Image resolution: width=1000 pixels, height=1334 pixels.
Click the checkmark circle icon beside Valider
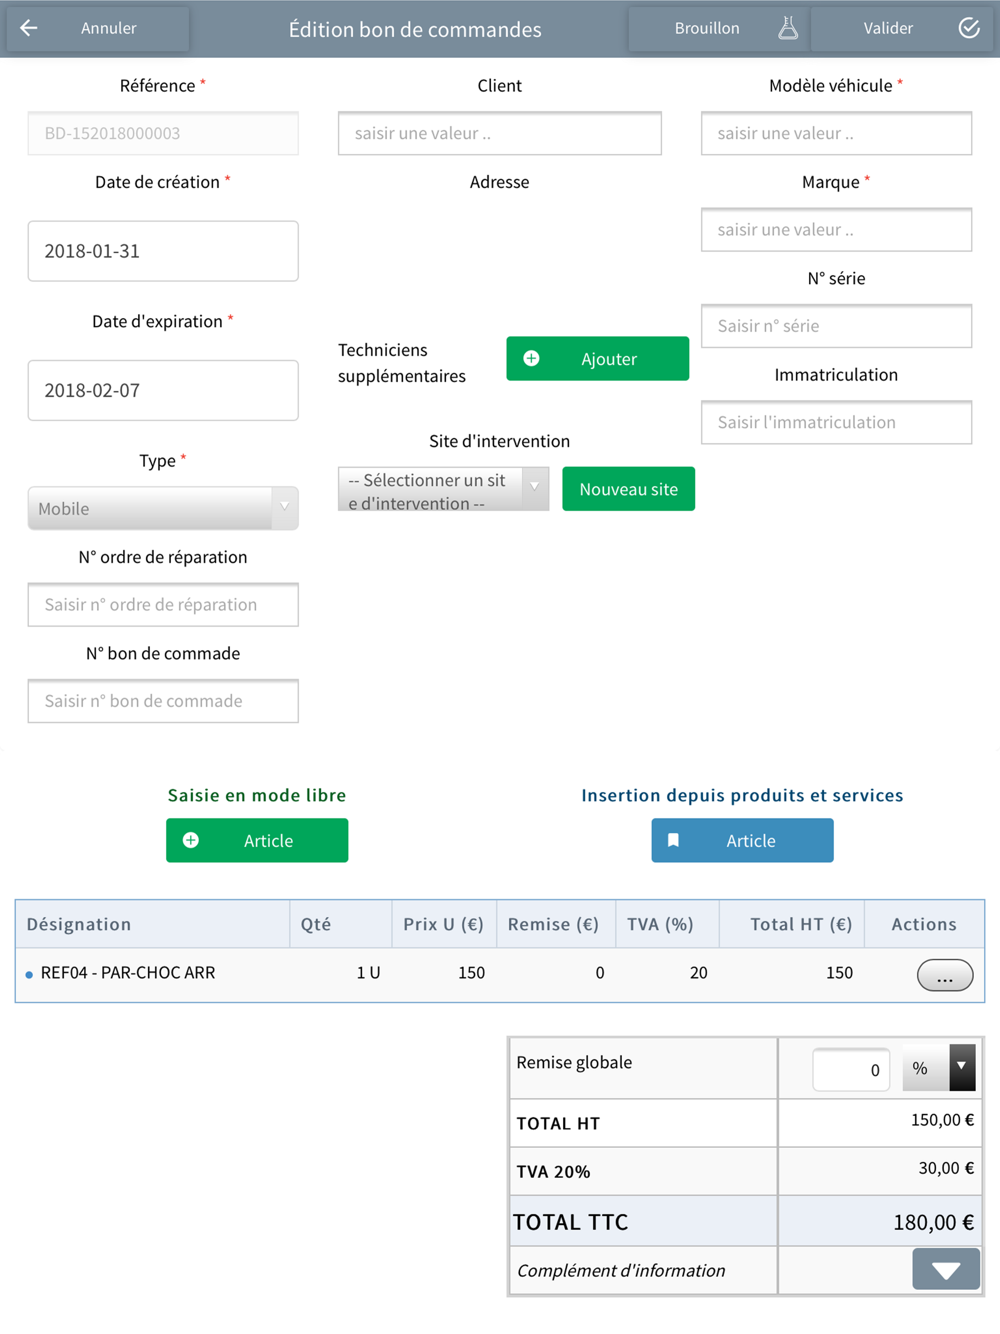tap(969, 28)
